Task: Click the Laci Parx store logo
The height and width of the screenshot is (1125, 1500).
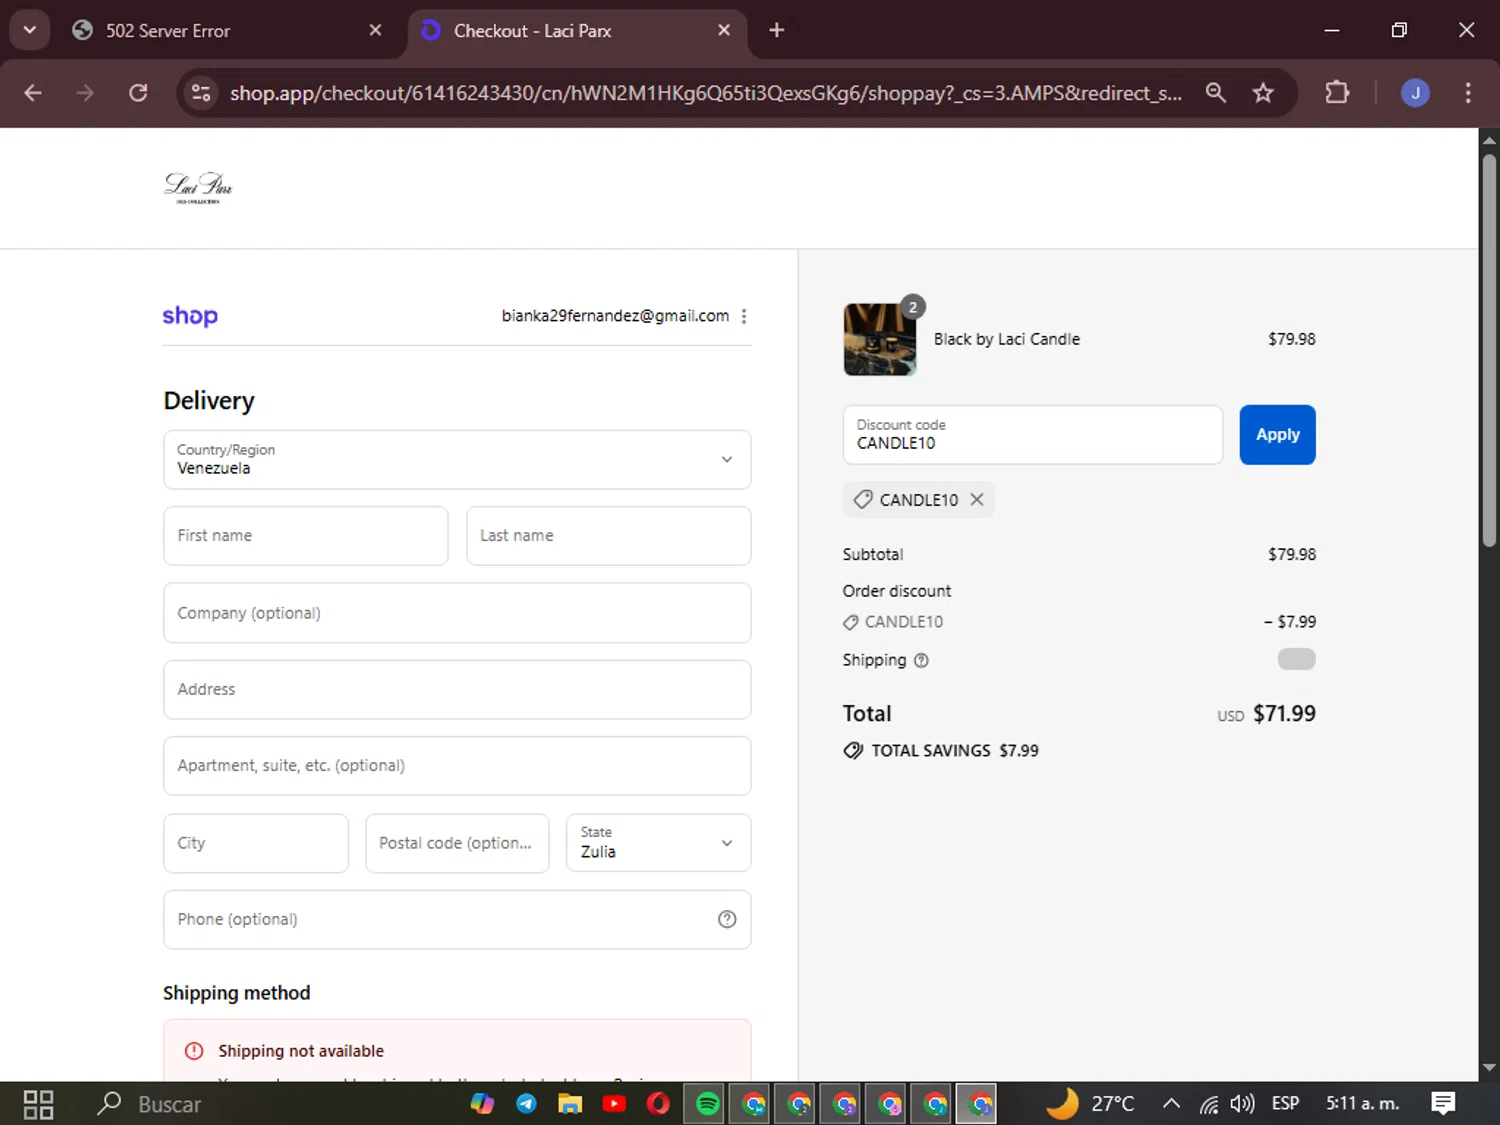Action: click(198, 187)
